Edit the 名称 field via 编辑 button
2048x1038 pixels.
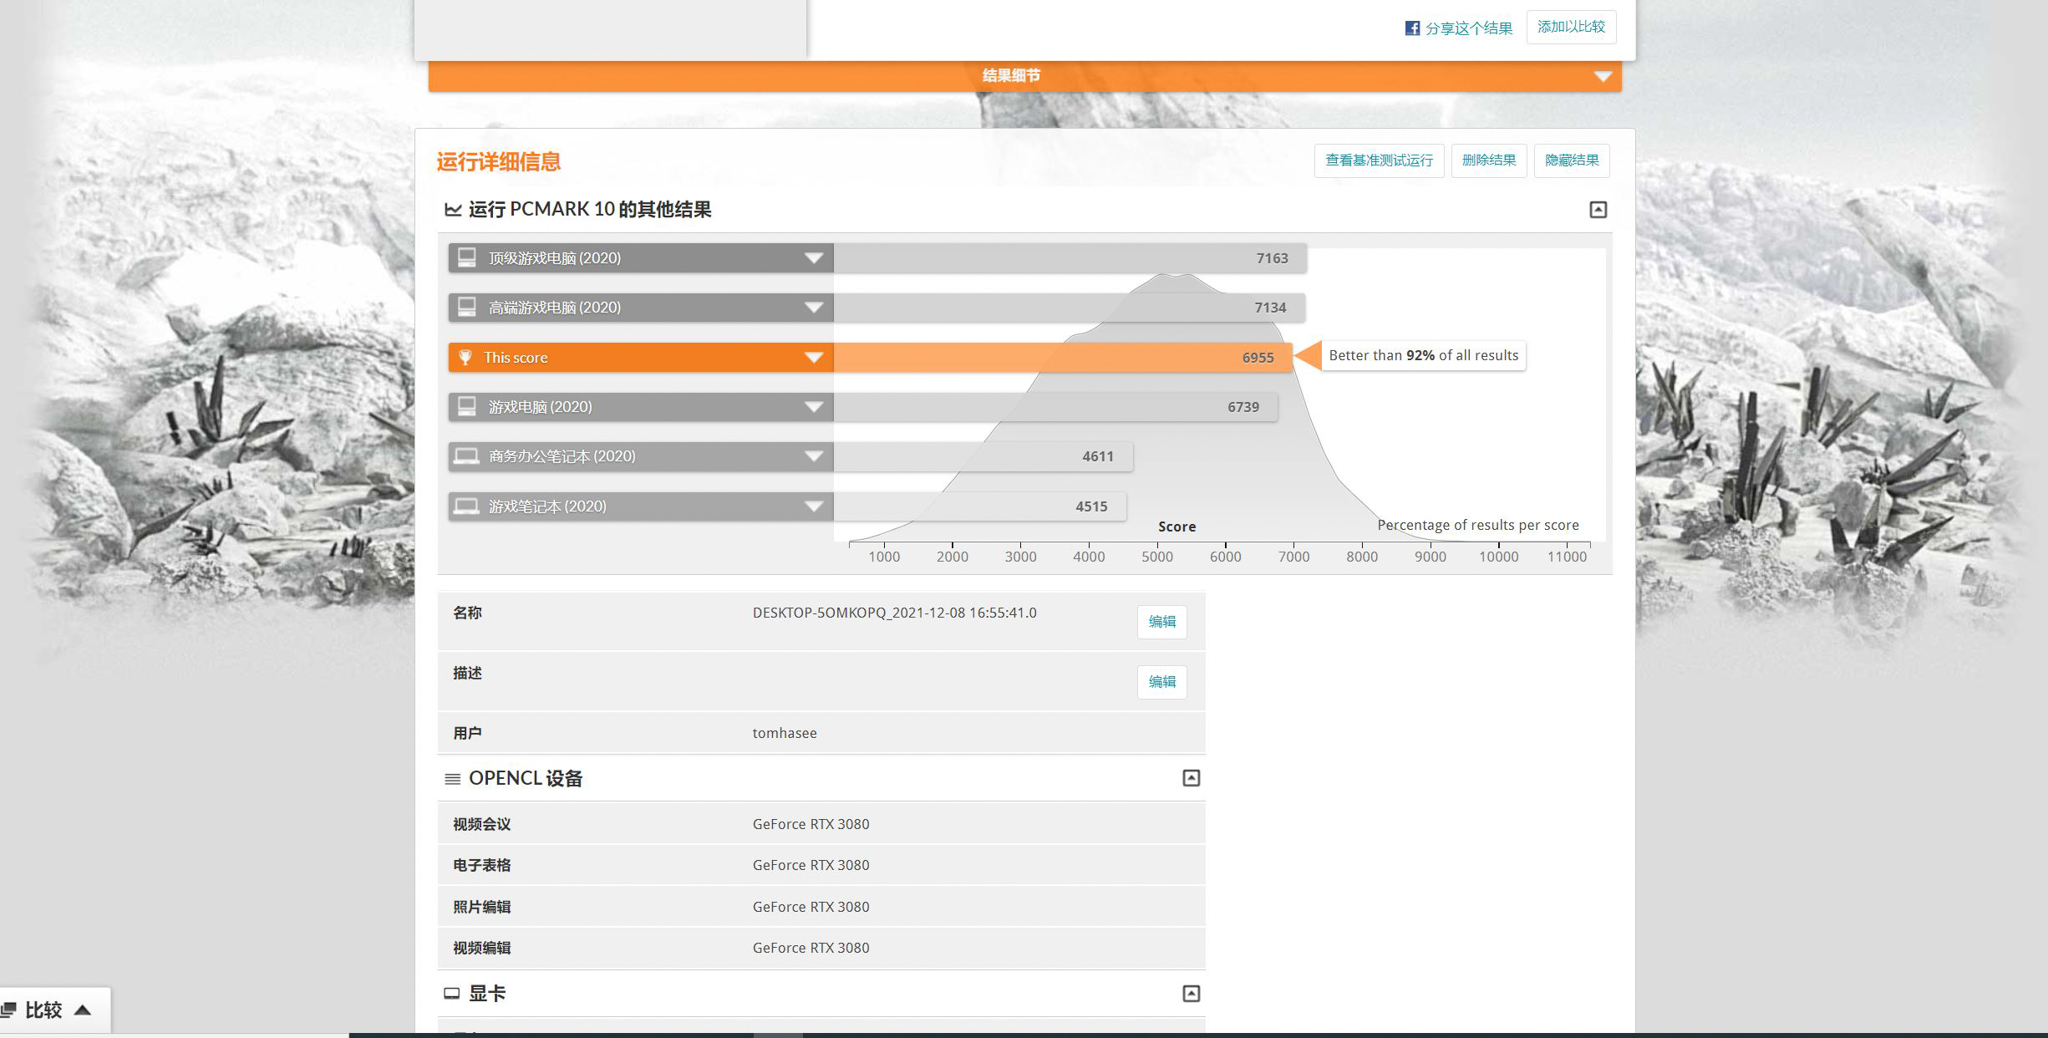tap(1162, 622)
